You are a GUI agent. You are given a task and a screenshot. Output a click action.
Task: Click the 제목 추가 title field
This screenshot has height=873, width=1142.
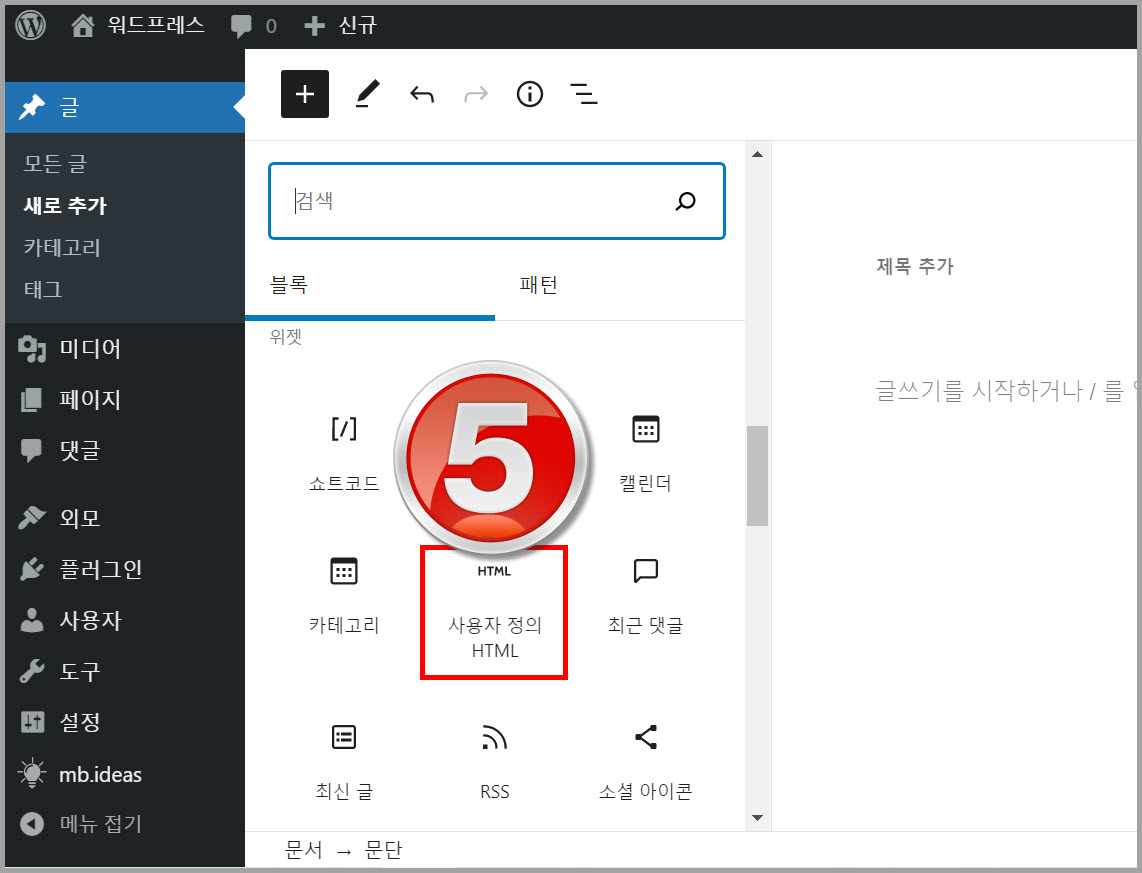pos(915,266)
